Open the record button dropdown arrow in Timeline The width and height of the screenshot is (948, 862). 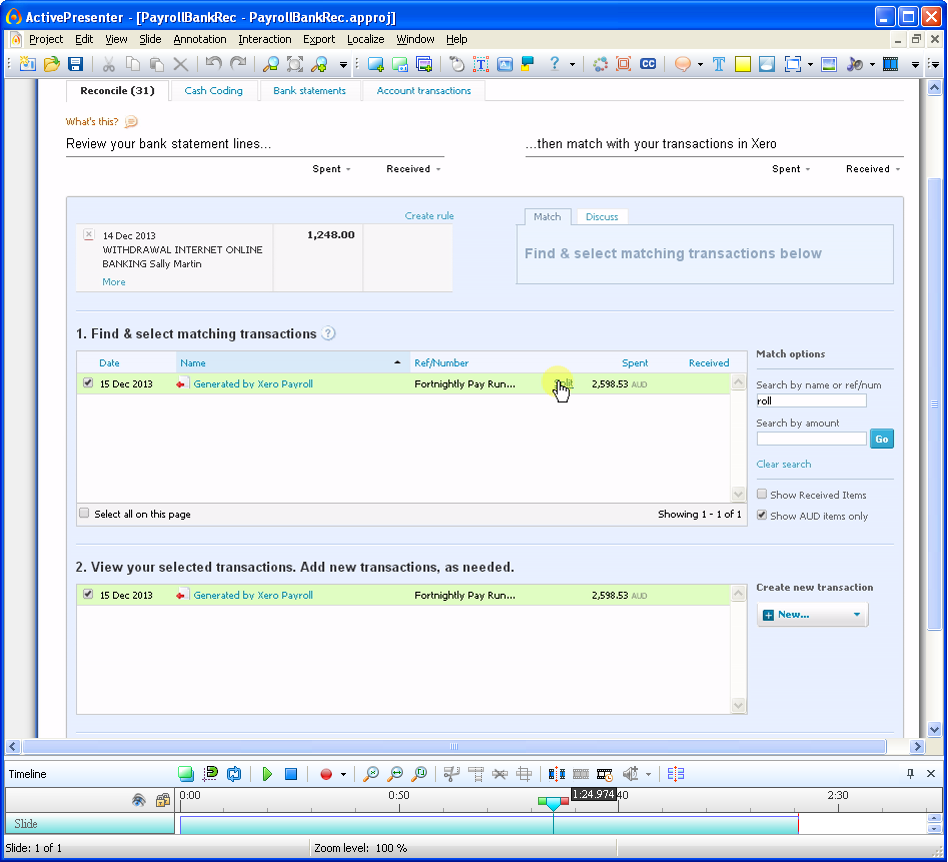coord(343,774)
